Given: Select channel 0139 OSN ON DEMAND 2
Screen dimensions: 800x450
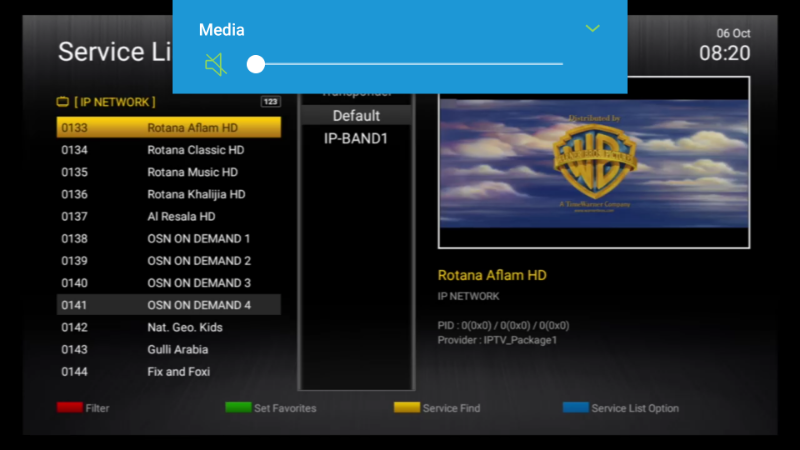Looking at the screenshot, I should pyautogui.click(x=168, y=261).
